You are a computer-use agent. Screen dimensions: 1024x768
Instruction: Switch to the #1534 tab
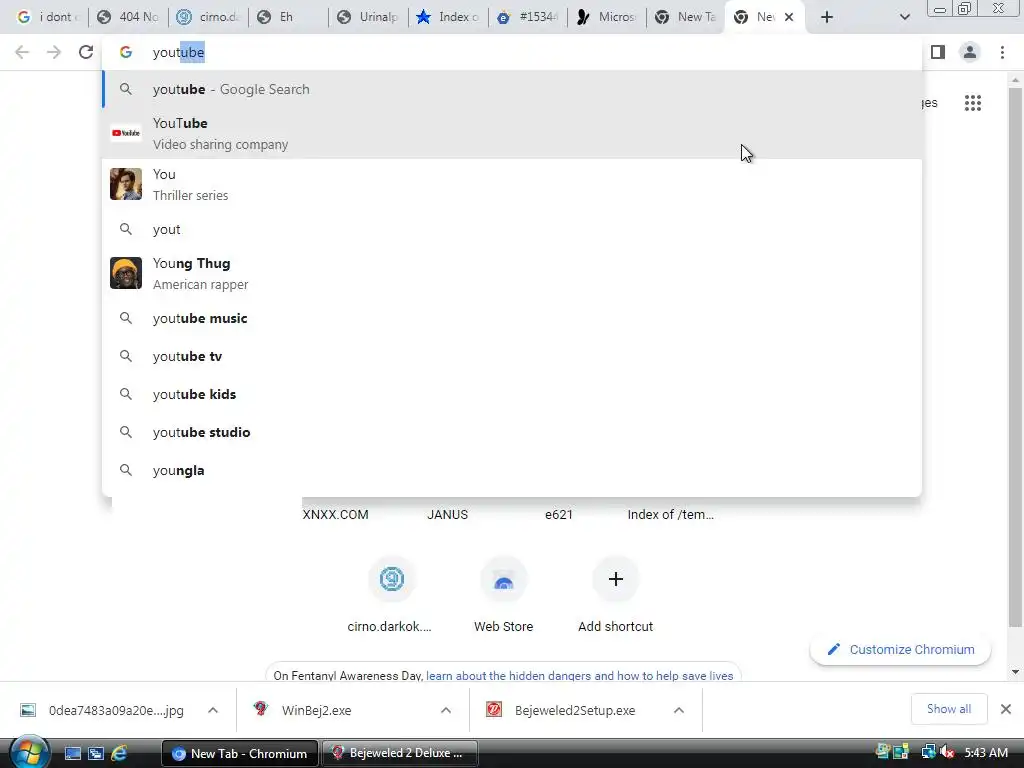click(x=528, y=17)
